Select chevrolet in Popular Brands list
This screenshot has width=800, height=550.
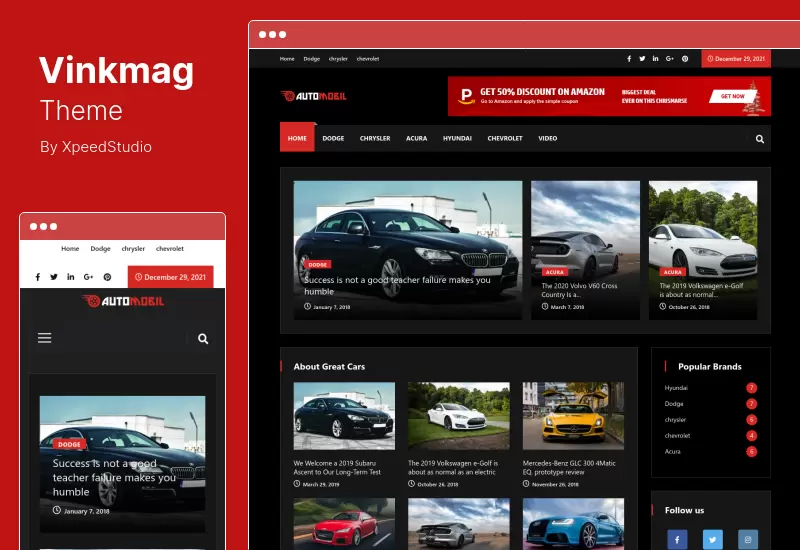click(x=677, y=435)
